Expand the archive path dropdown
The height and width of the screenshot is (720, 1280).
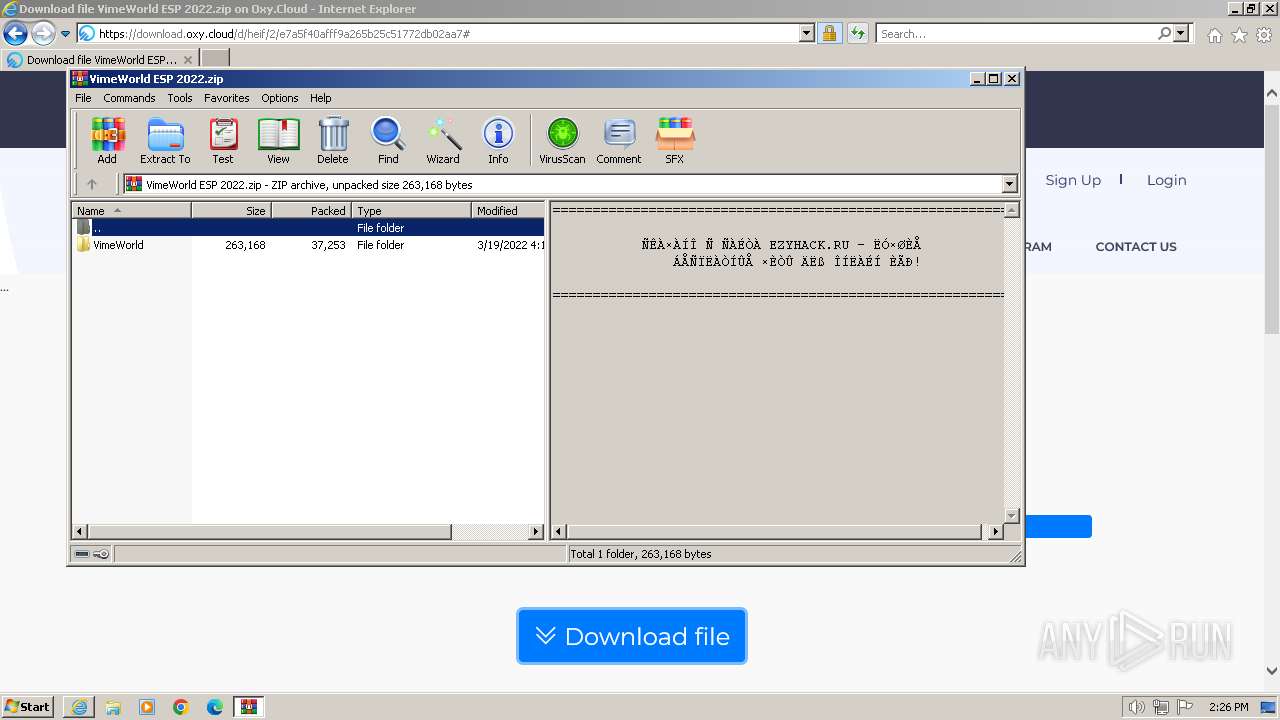click(x=1009, y=184)
